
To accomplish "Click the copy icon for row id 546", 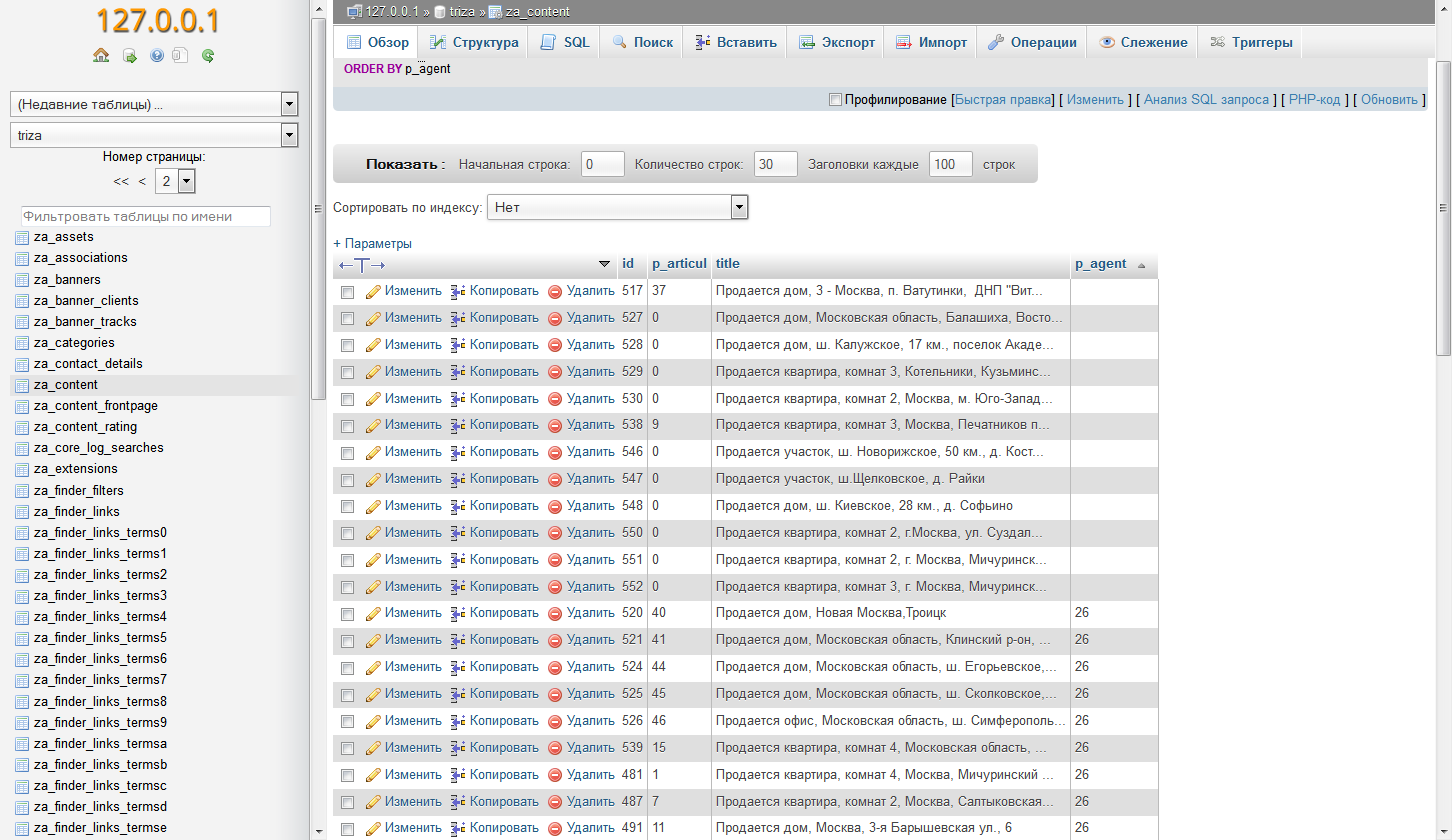I will pyautogui.click(x=458, y=452).
